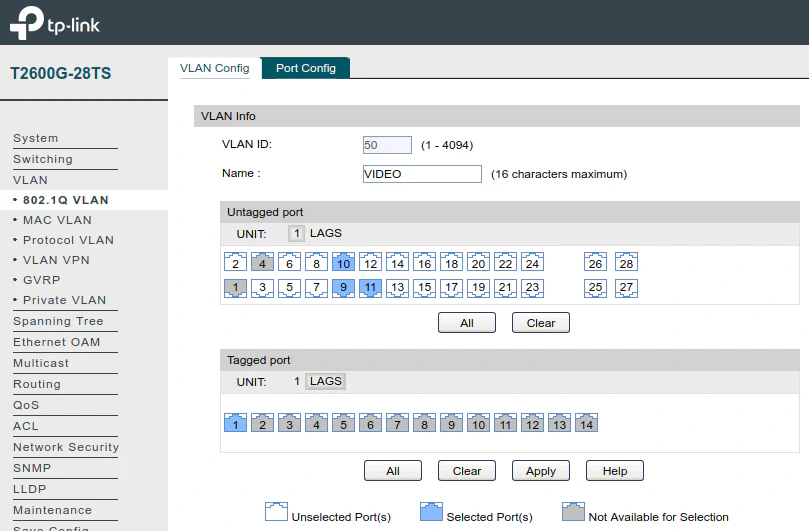Select untagged port 26 icon
The width and height of the screenshot is (809, 531).
pyautogui.click(x=595, y=262)
